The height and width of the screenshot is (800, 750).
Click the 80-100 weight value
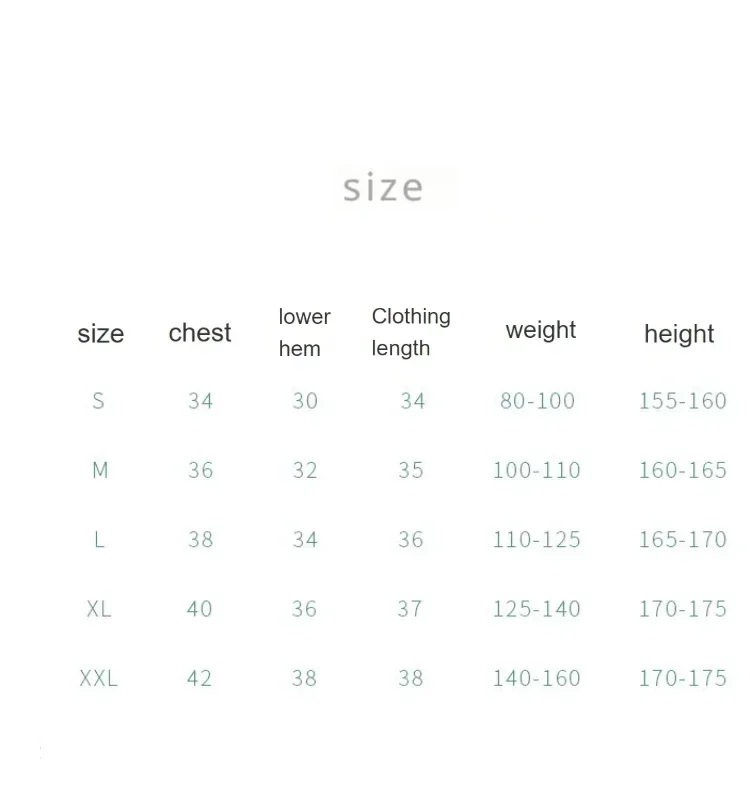537,401
